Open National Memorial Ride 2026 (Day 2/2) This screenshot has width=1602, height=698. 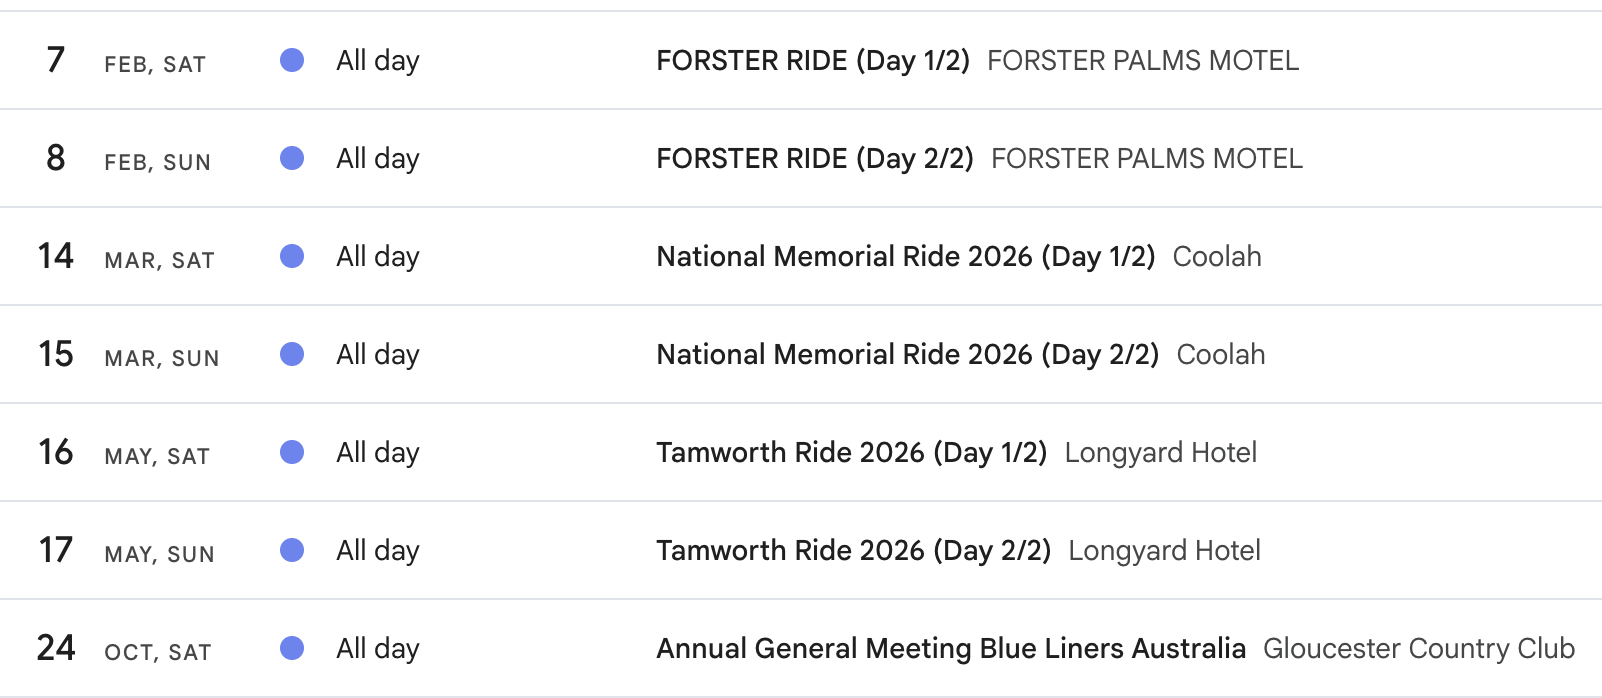(x=907, y=355)
